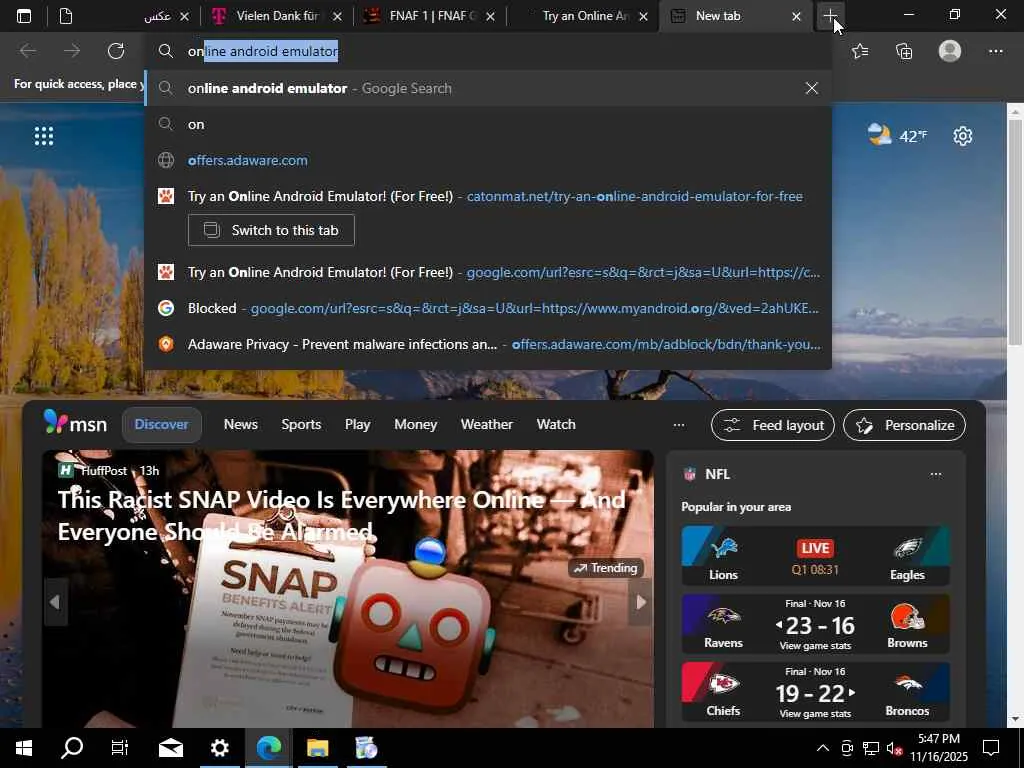Image resolution: width=1024 pixels, height=768 pixels.
Task: Select online android emulator Google Search suggestion
Action: point(488,88)
